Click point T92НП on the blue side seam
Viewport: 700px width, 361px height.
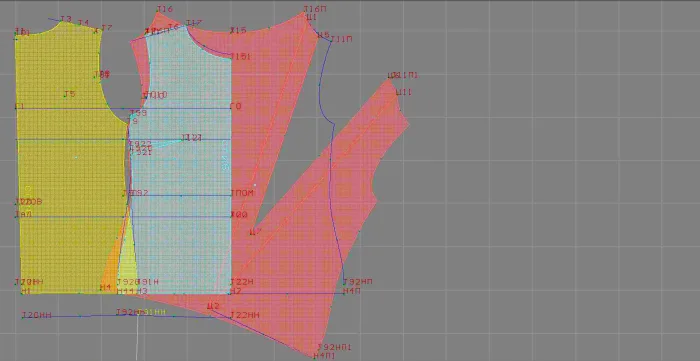358,282
